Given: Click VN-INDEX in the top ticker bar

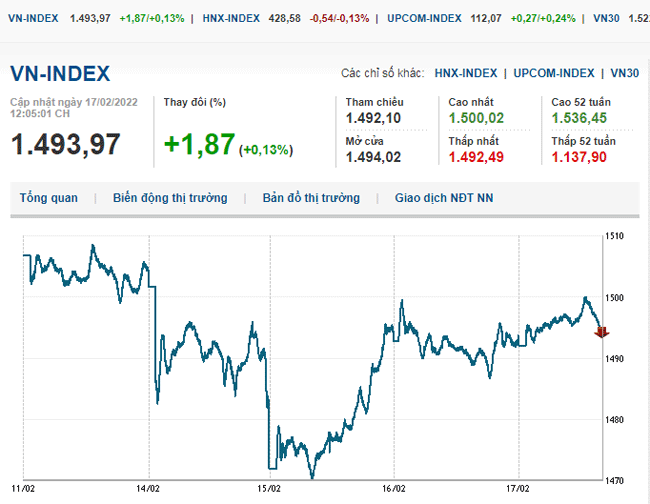Looking at the screenshot, I should tap(32, 19).
